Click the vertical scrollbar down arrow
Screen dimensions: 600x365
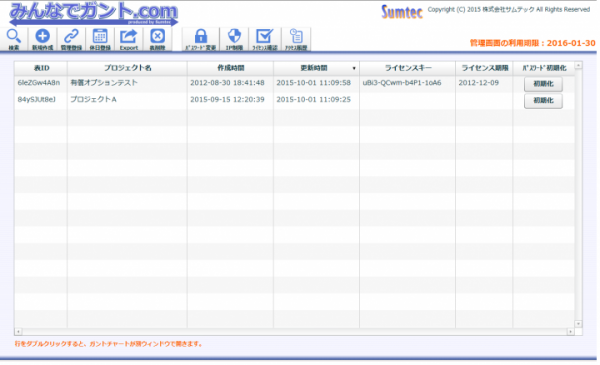click(x=578, y=324)
